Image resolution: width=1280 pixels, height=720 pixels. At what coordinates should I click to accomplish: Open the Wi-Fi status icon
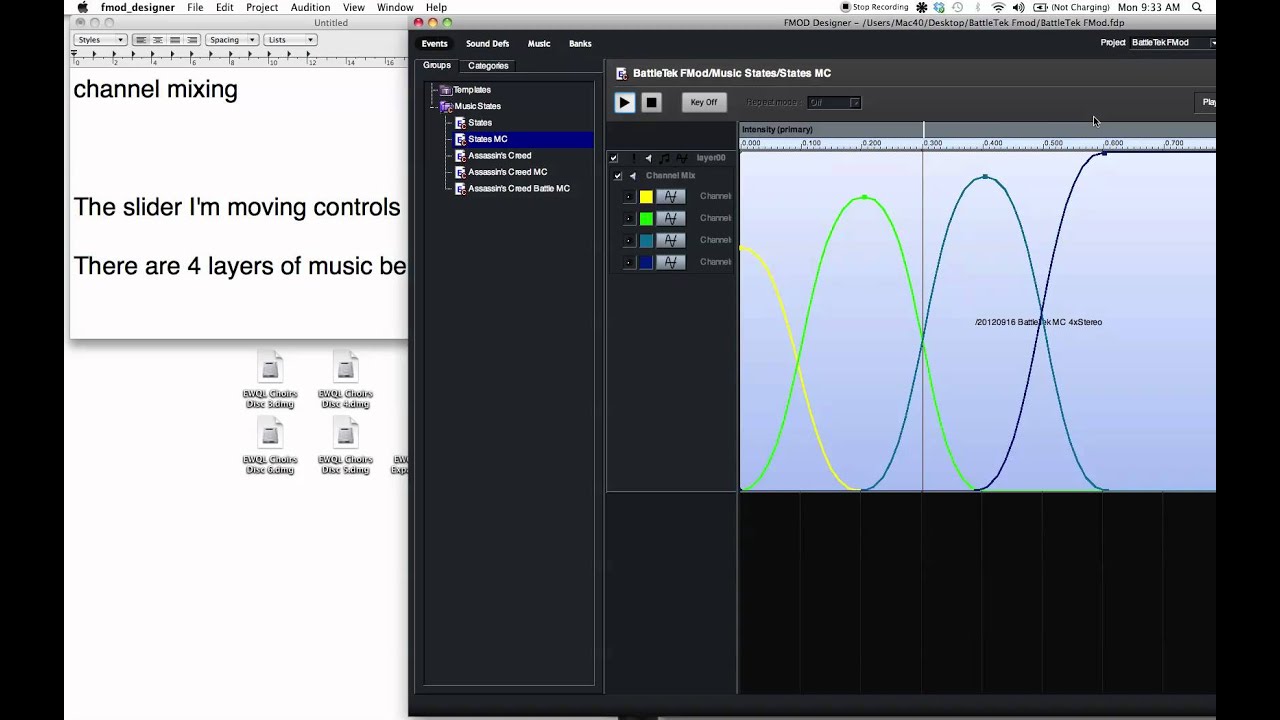(x=997, y=7)
